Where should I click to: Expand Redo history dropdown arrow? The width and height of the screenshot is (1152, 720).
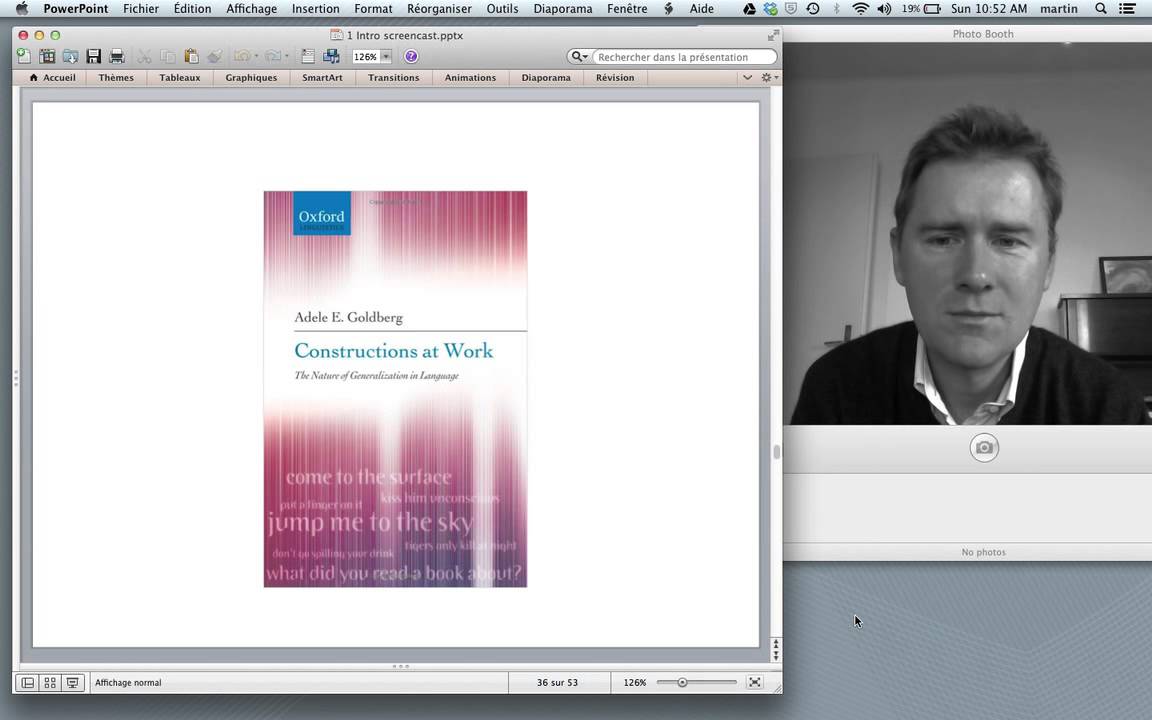[x=287, y=56]
